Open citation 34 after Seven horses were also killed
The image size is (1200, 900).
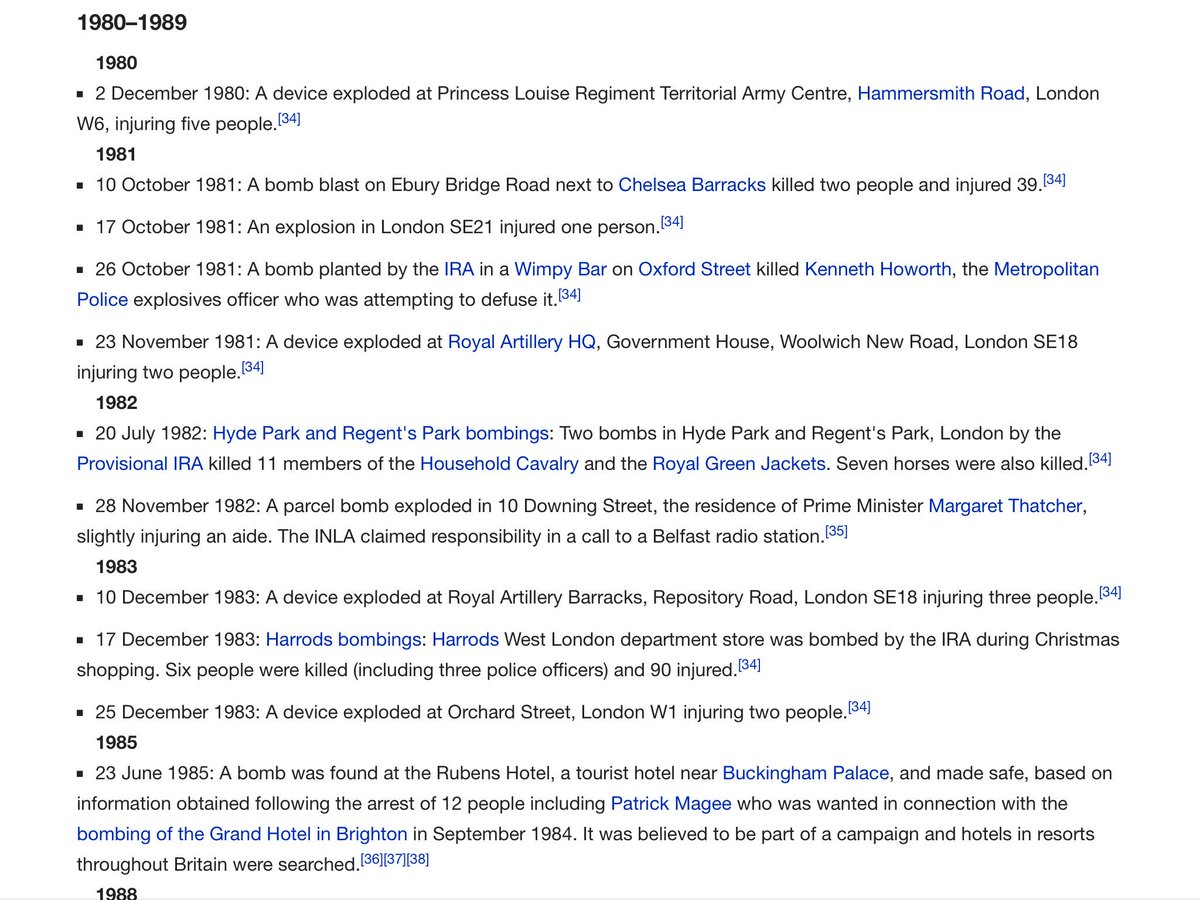(1100, 458)
